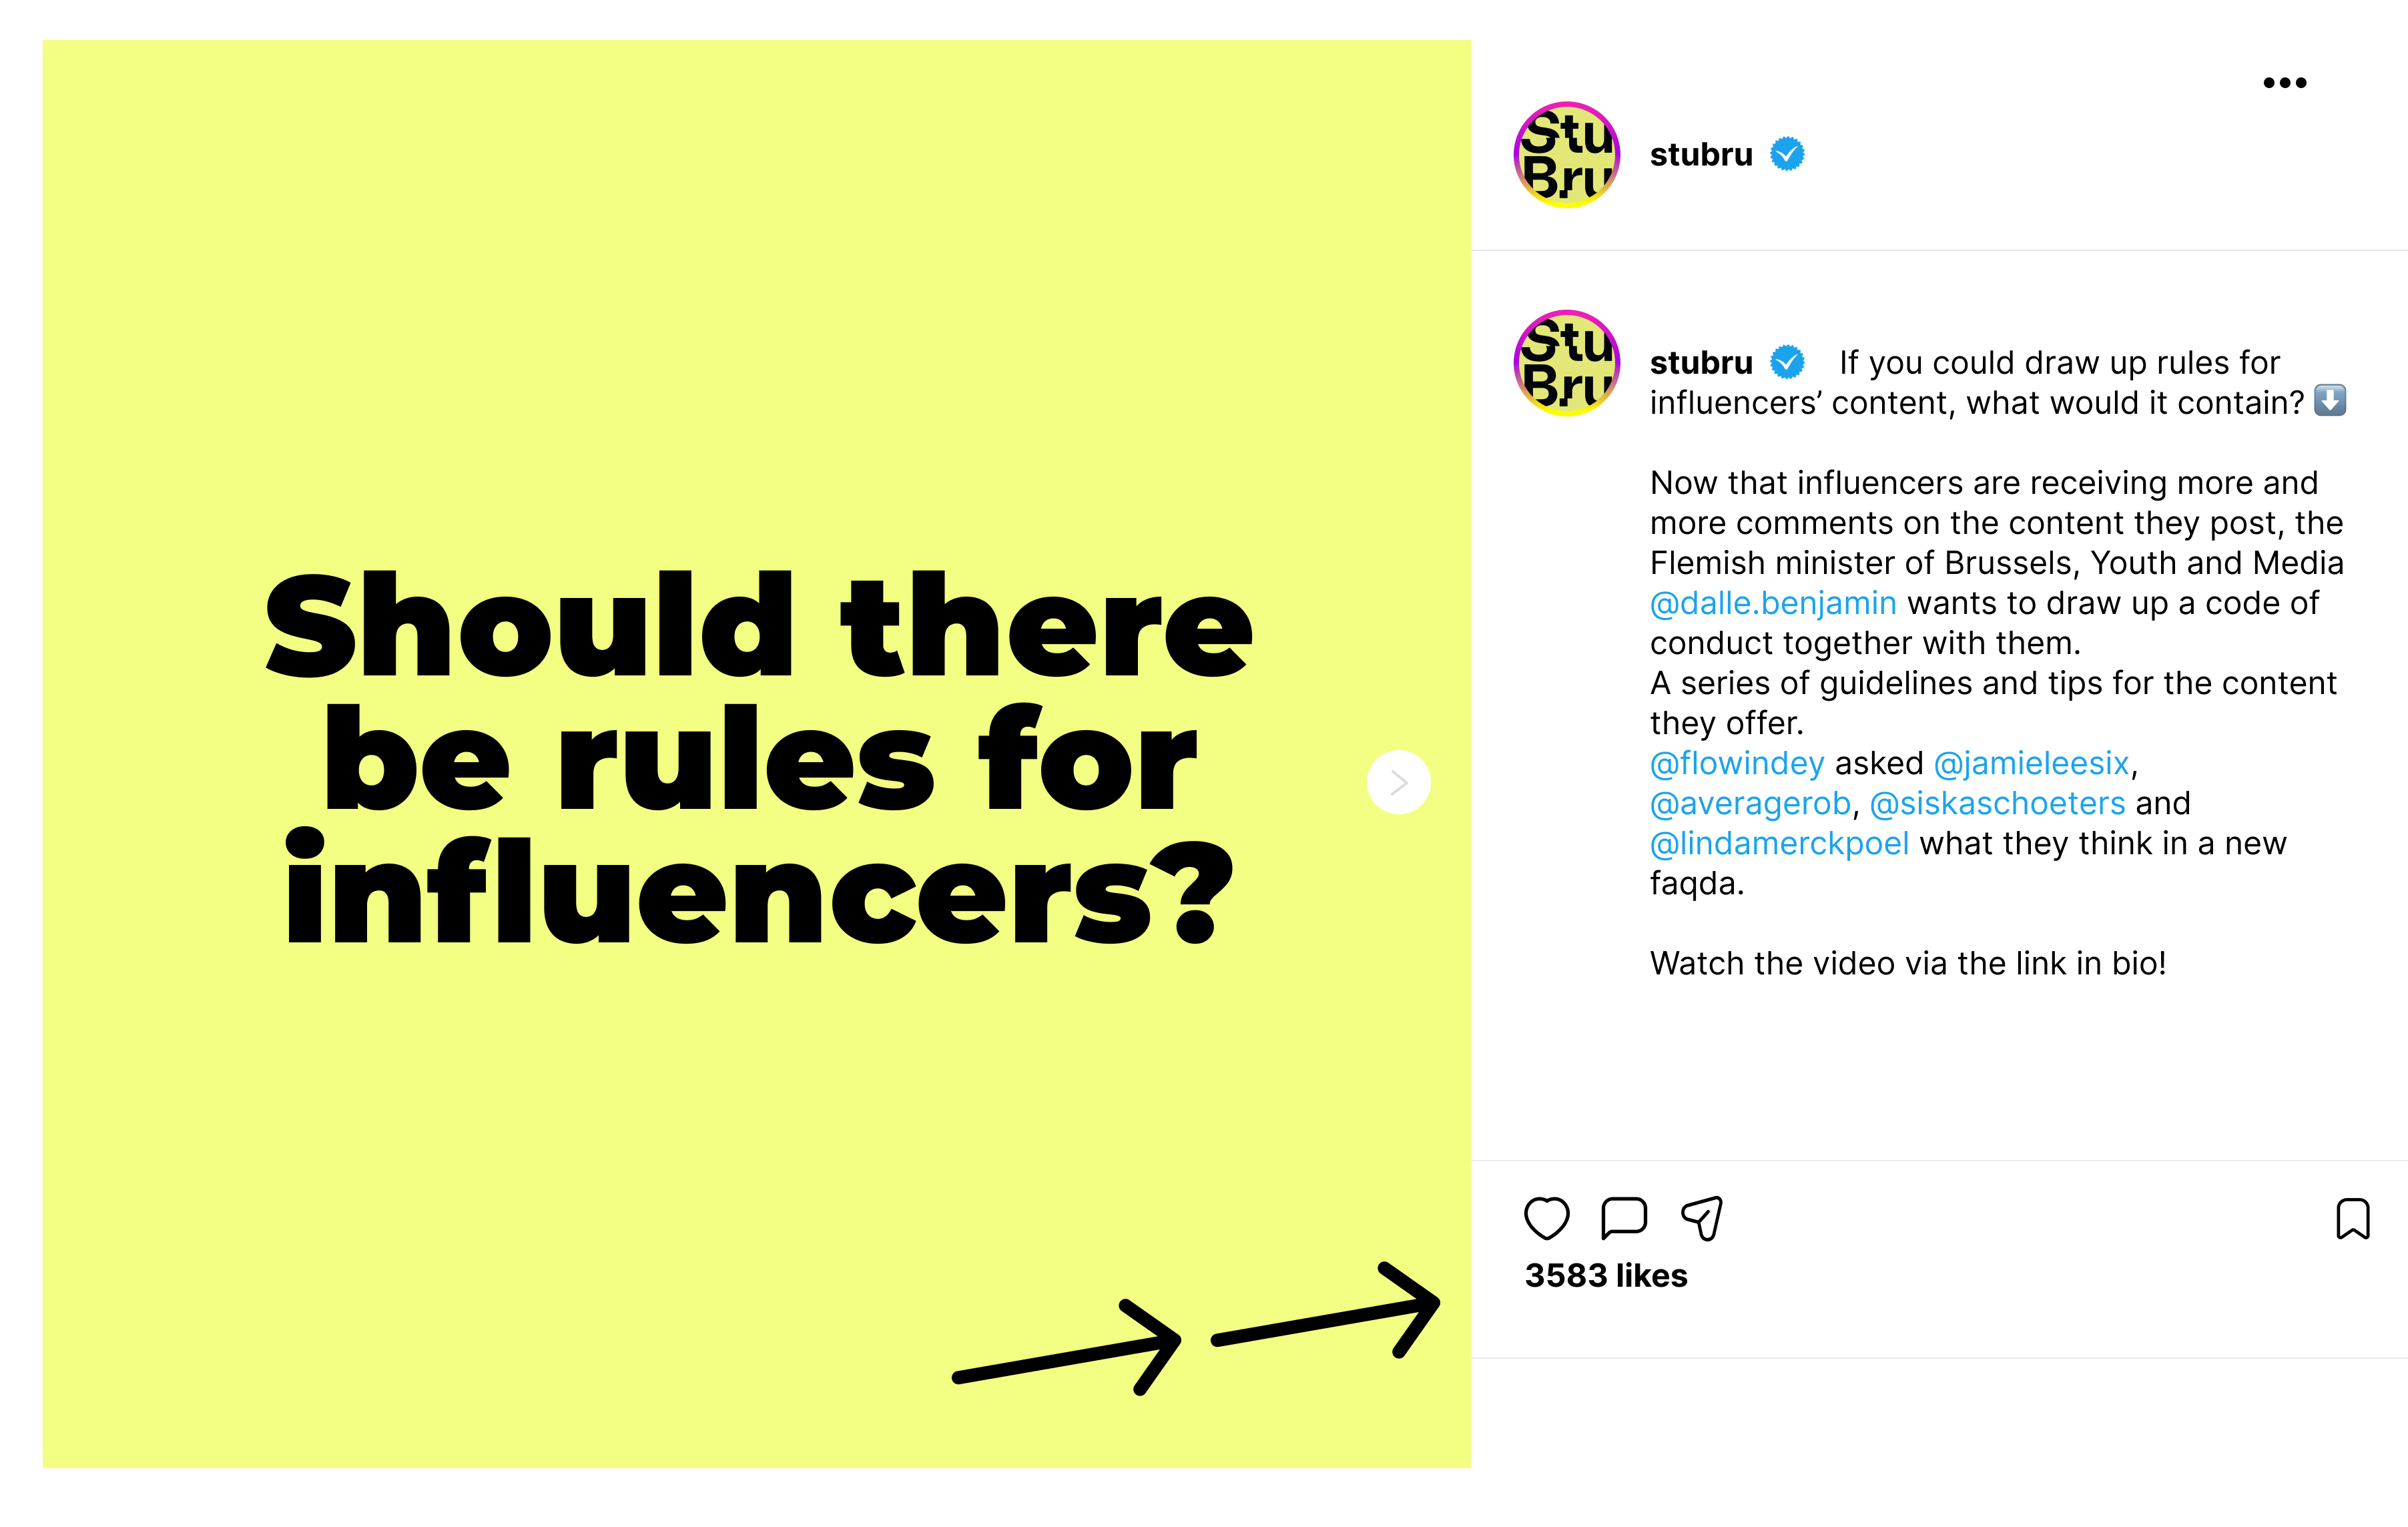The image size is (2408, 1527).
Task: Share the post via the paper plane icon
Action: click(x=1704, y=1217)
